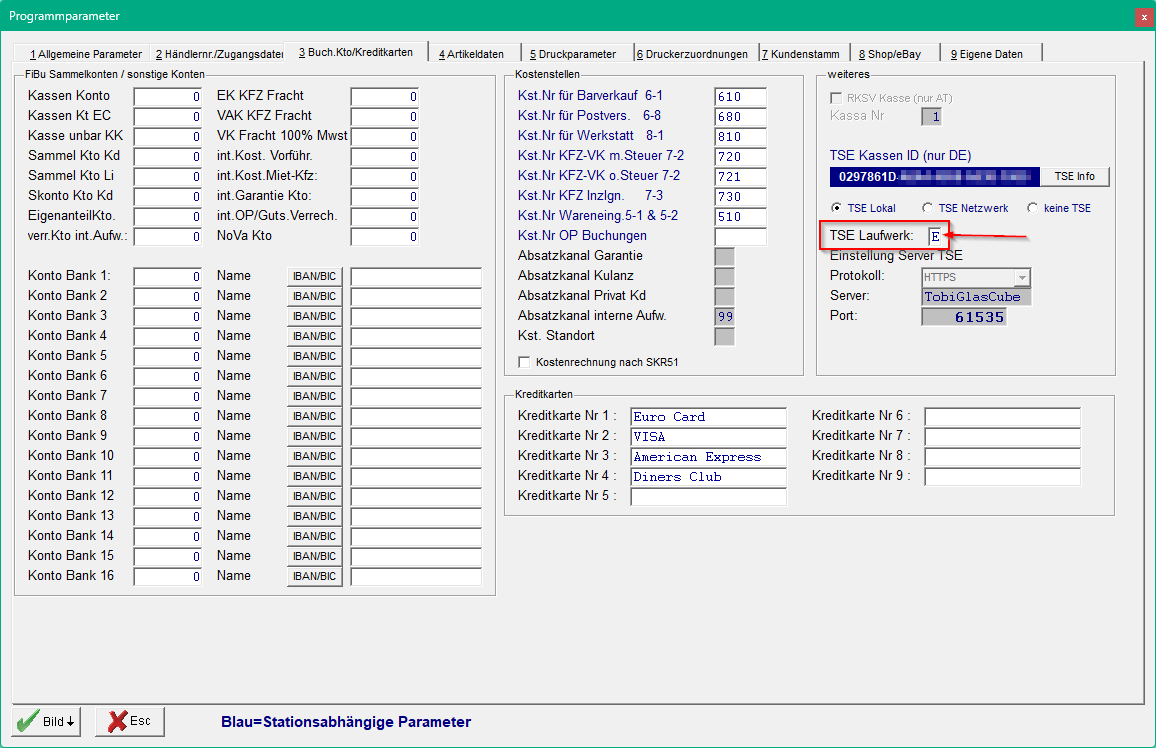The image size is (1156, 748).
Task: Focus the empty Kreditkarte Nr 5 field
Action: 708,497
